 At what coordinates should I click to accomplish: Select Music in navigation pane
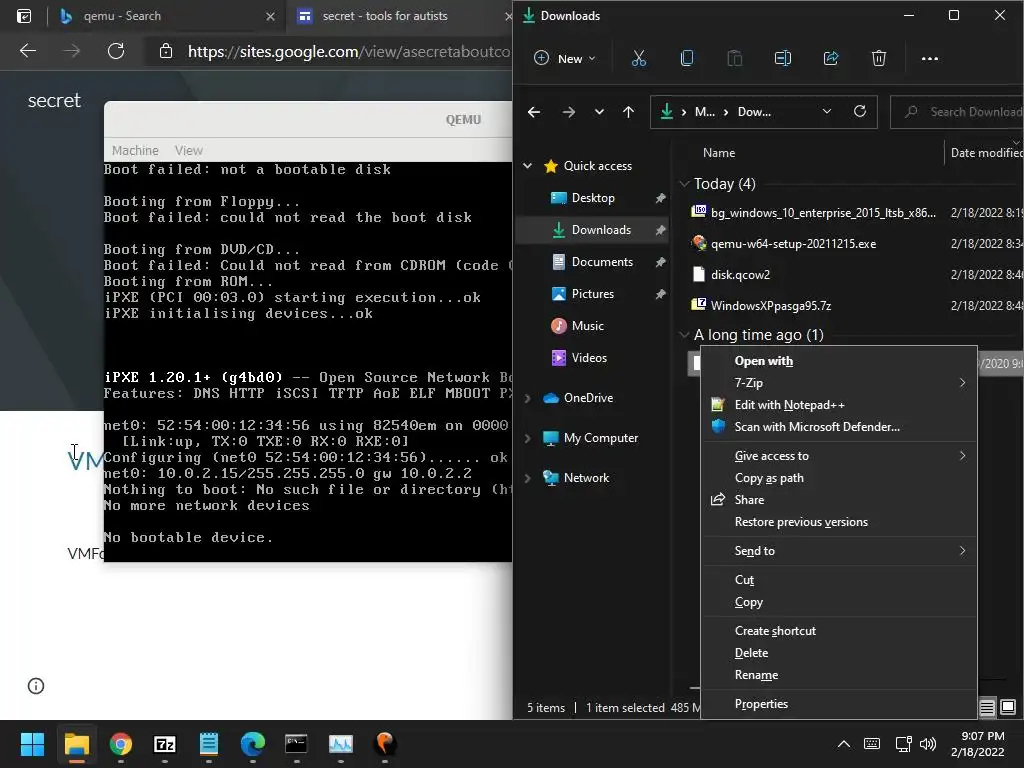(x=588, y=326)
